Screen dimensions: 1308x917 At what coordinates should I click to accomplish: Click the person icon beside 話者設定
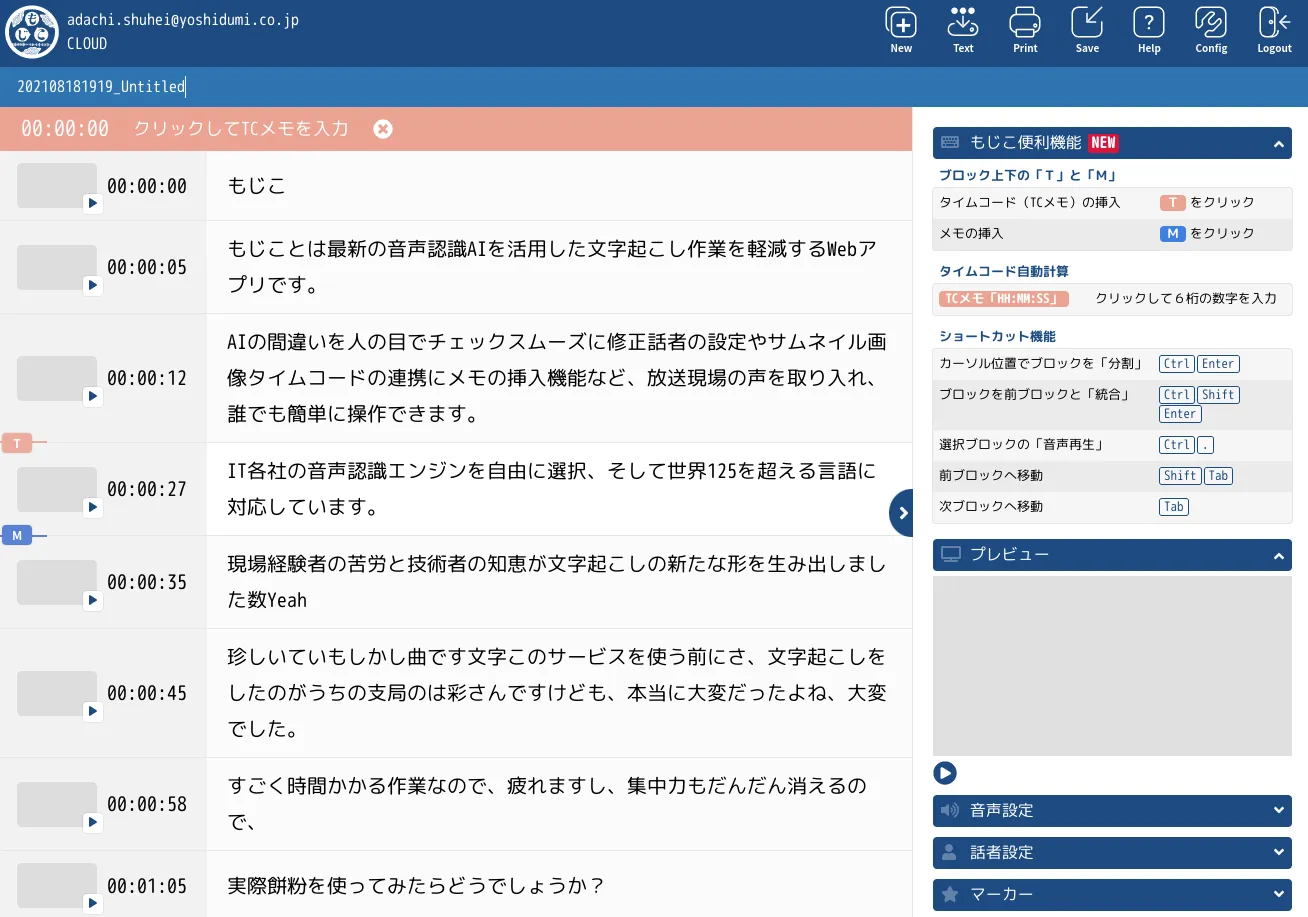950,852
